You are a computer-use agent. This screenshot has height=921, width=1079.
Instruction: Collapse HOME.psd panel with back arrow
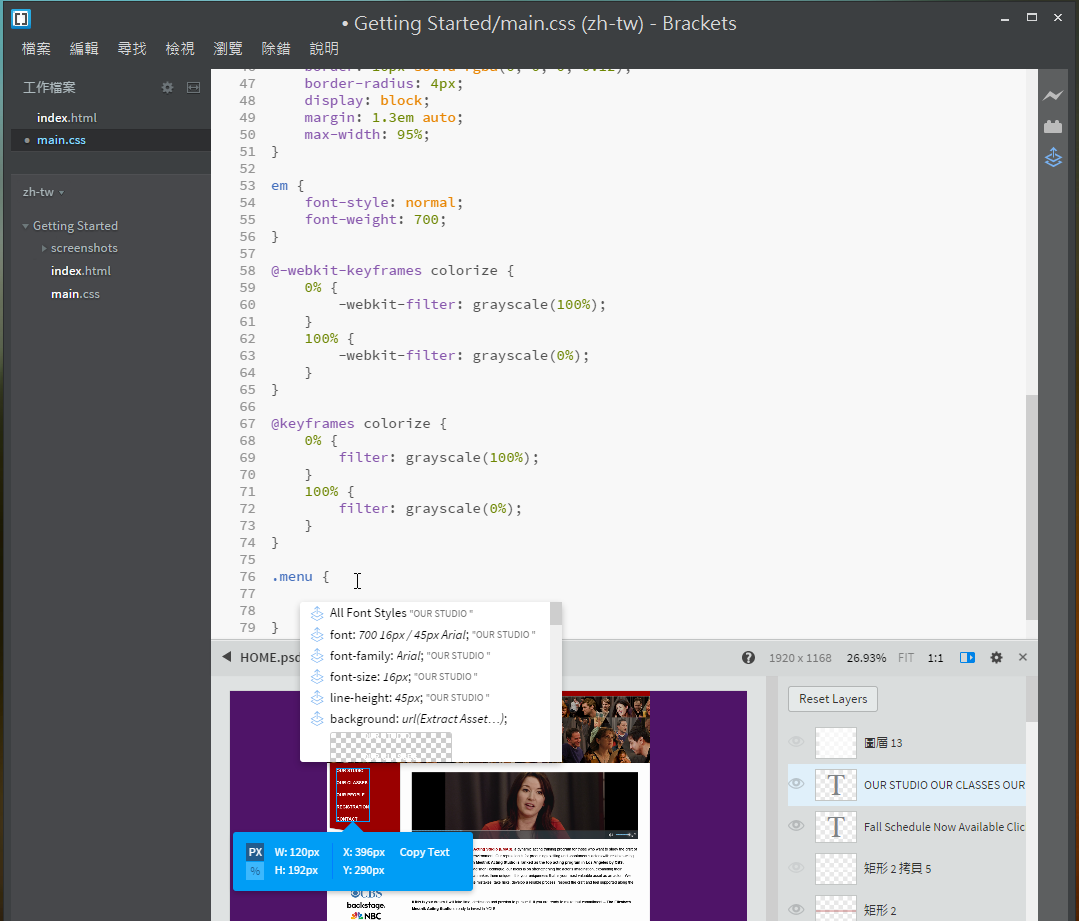(226, 657)
